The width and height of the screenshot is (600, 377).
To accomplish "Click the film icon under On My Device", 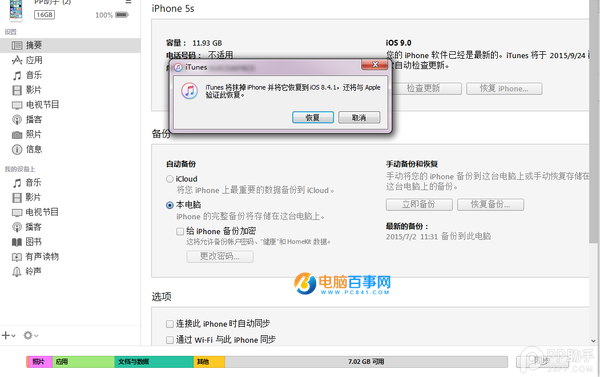I will point(17,197).
